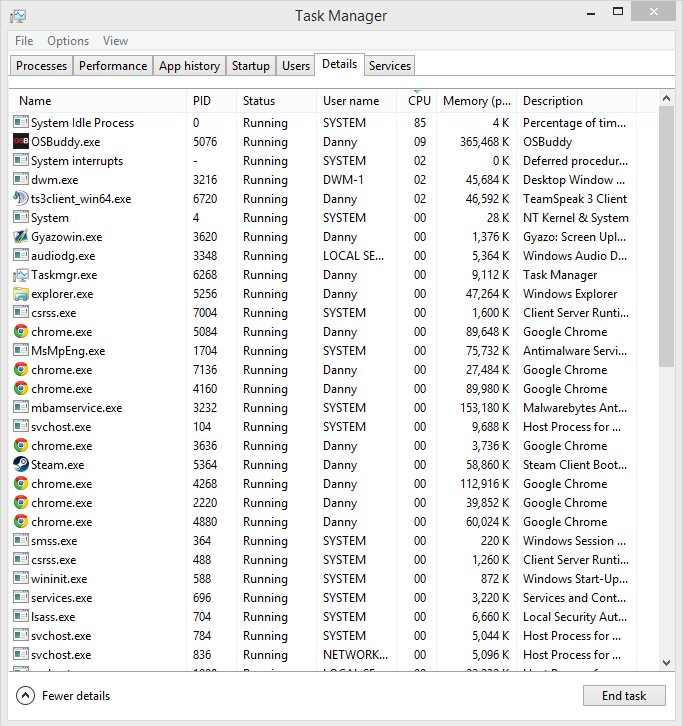Click the lsass.exe process icon

pyautogui.click(x=21, y=616)
